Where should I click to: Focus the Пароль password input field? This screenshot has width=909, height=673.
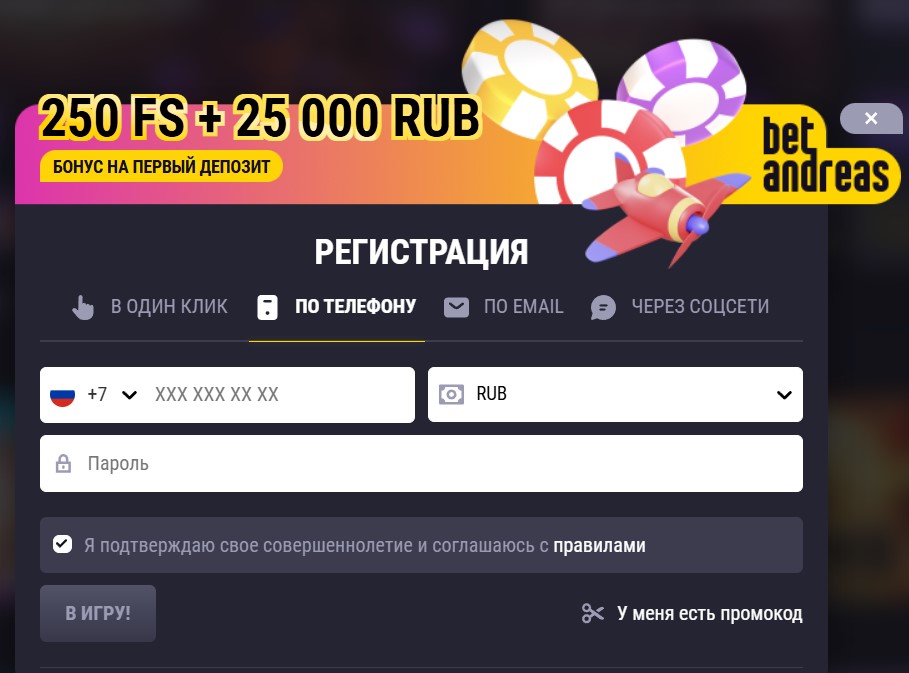point(421,464)
